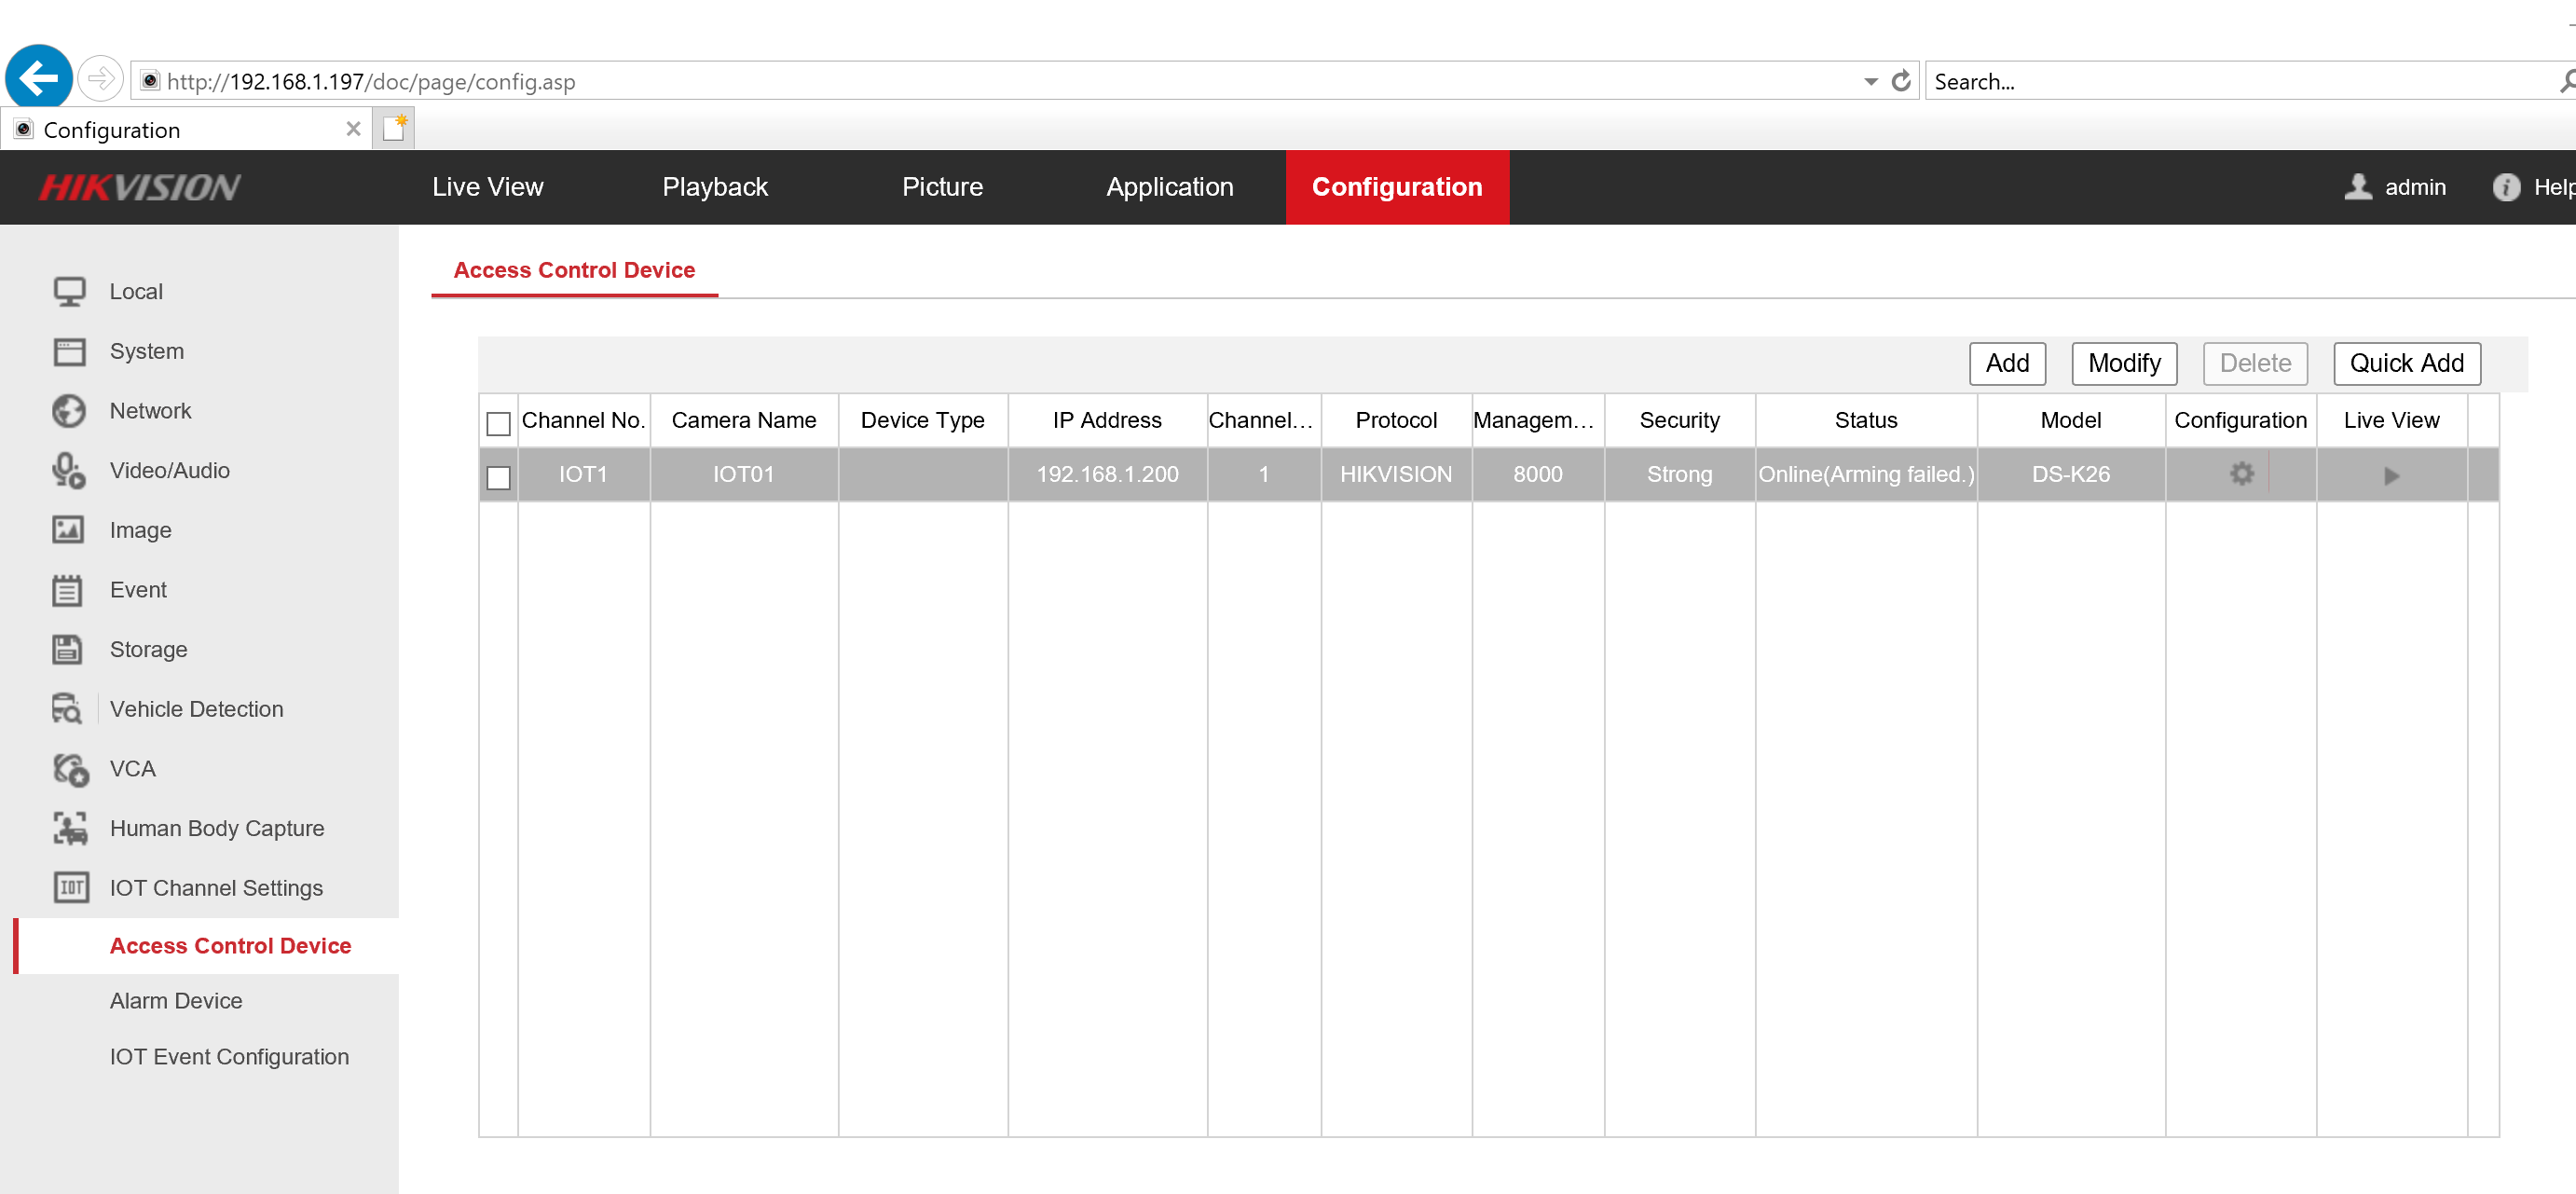Click the Configuration gear icon for IOT01

(x=2240, y=473)
